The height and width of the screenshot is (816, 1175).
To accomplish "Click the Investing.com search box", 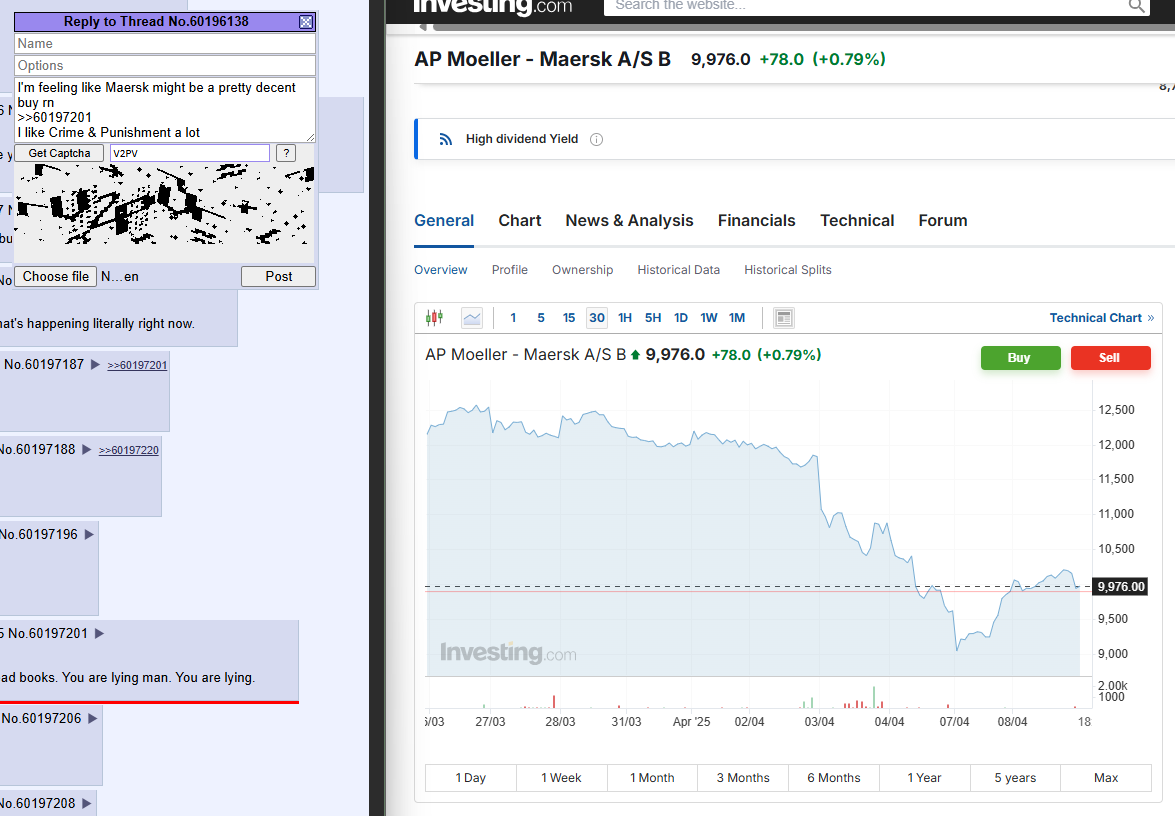I will pos(868,6).
